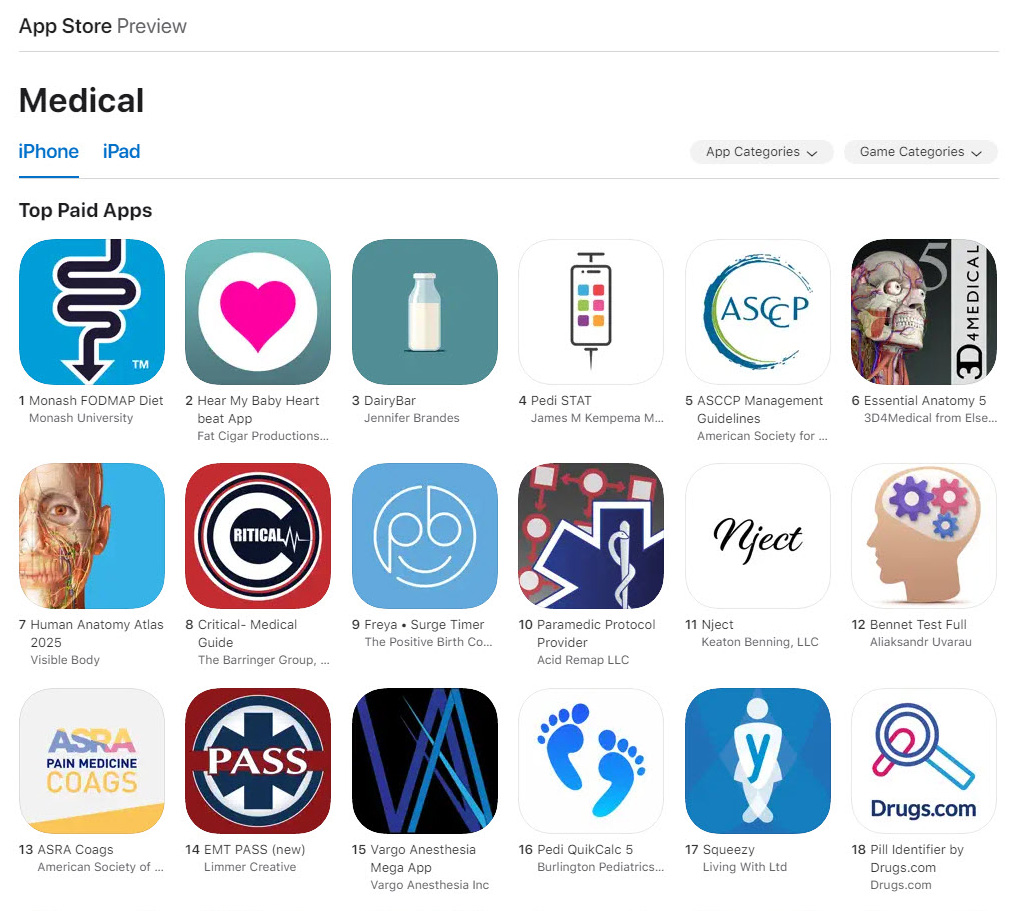Open the Bennet Test Full brain icon
This screenshot has width=1023, height=911.
click(x=924, y=536)
